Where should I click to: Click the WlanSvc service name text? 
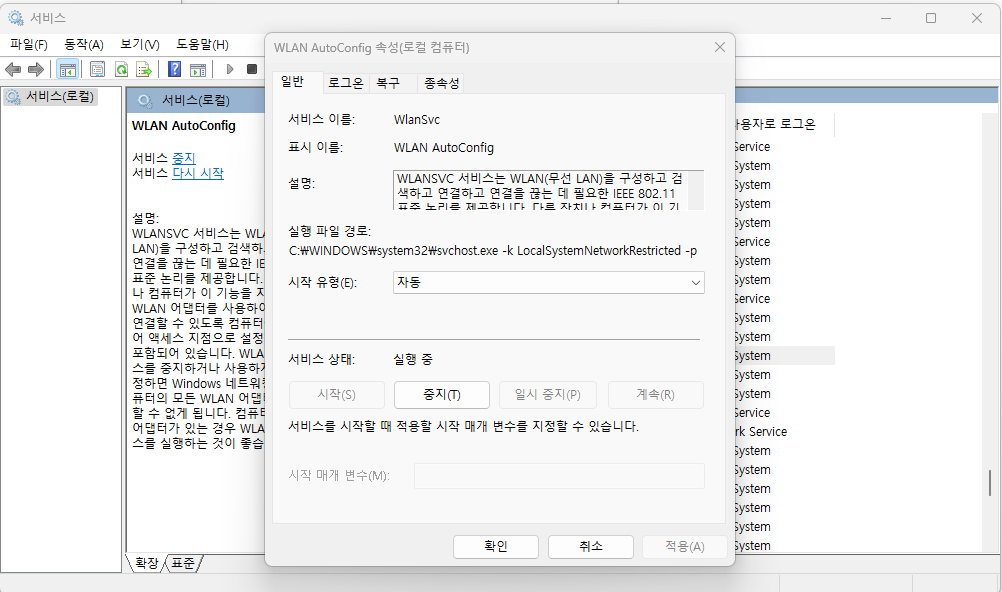coord(417,120)
